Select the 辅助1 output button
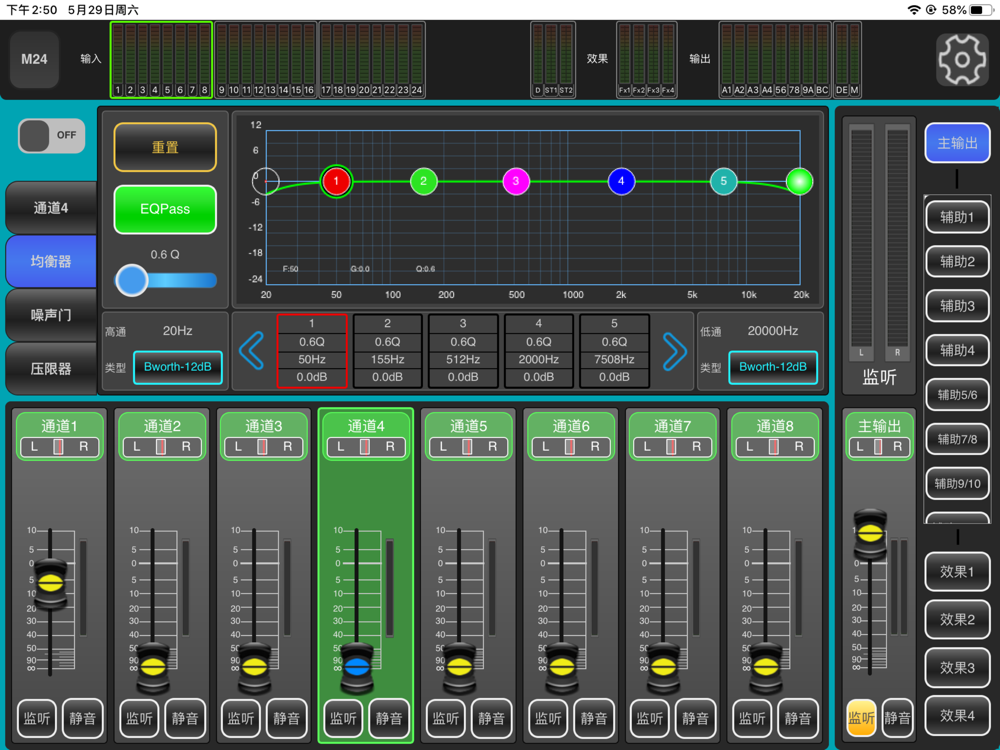This screenshot has height=750, width=1000. 957,217
